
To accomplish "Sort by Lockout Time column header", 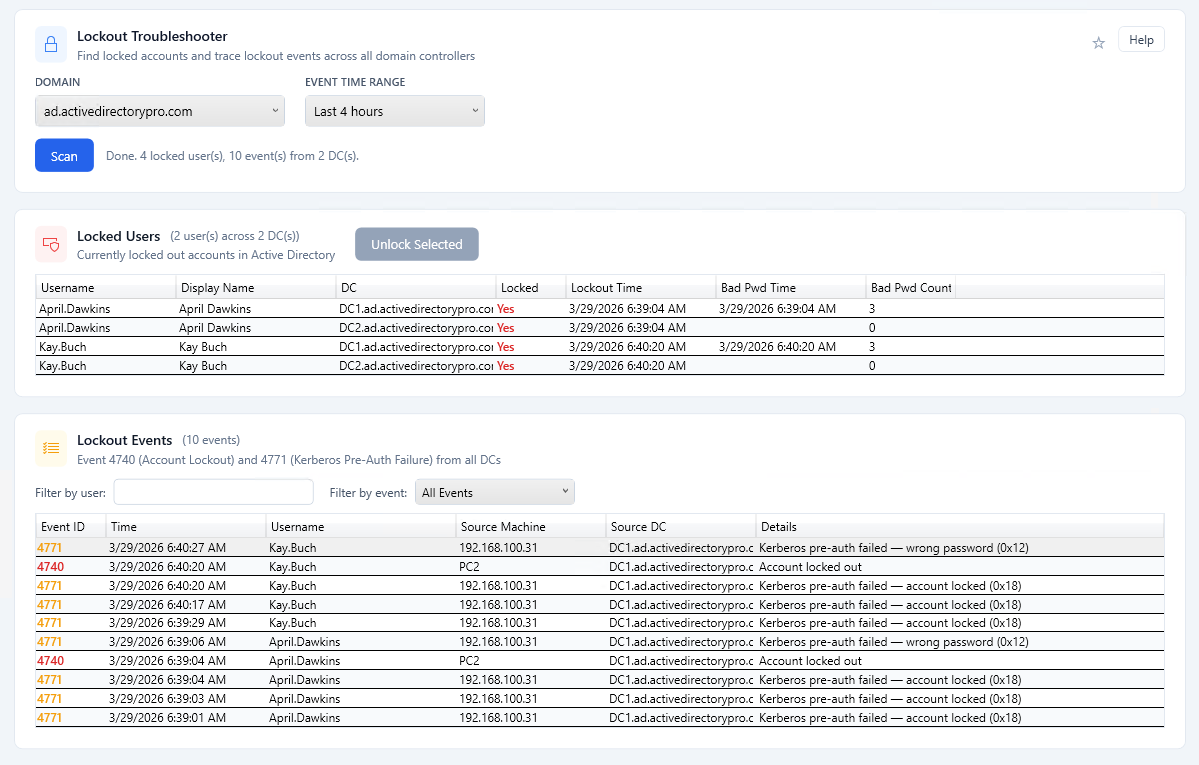I will coord(641,288).
